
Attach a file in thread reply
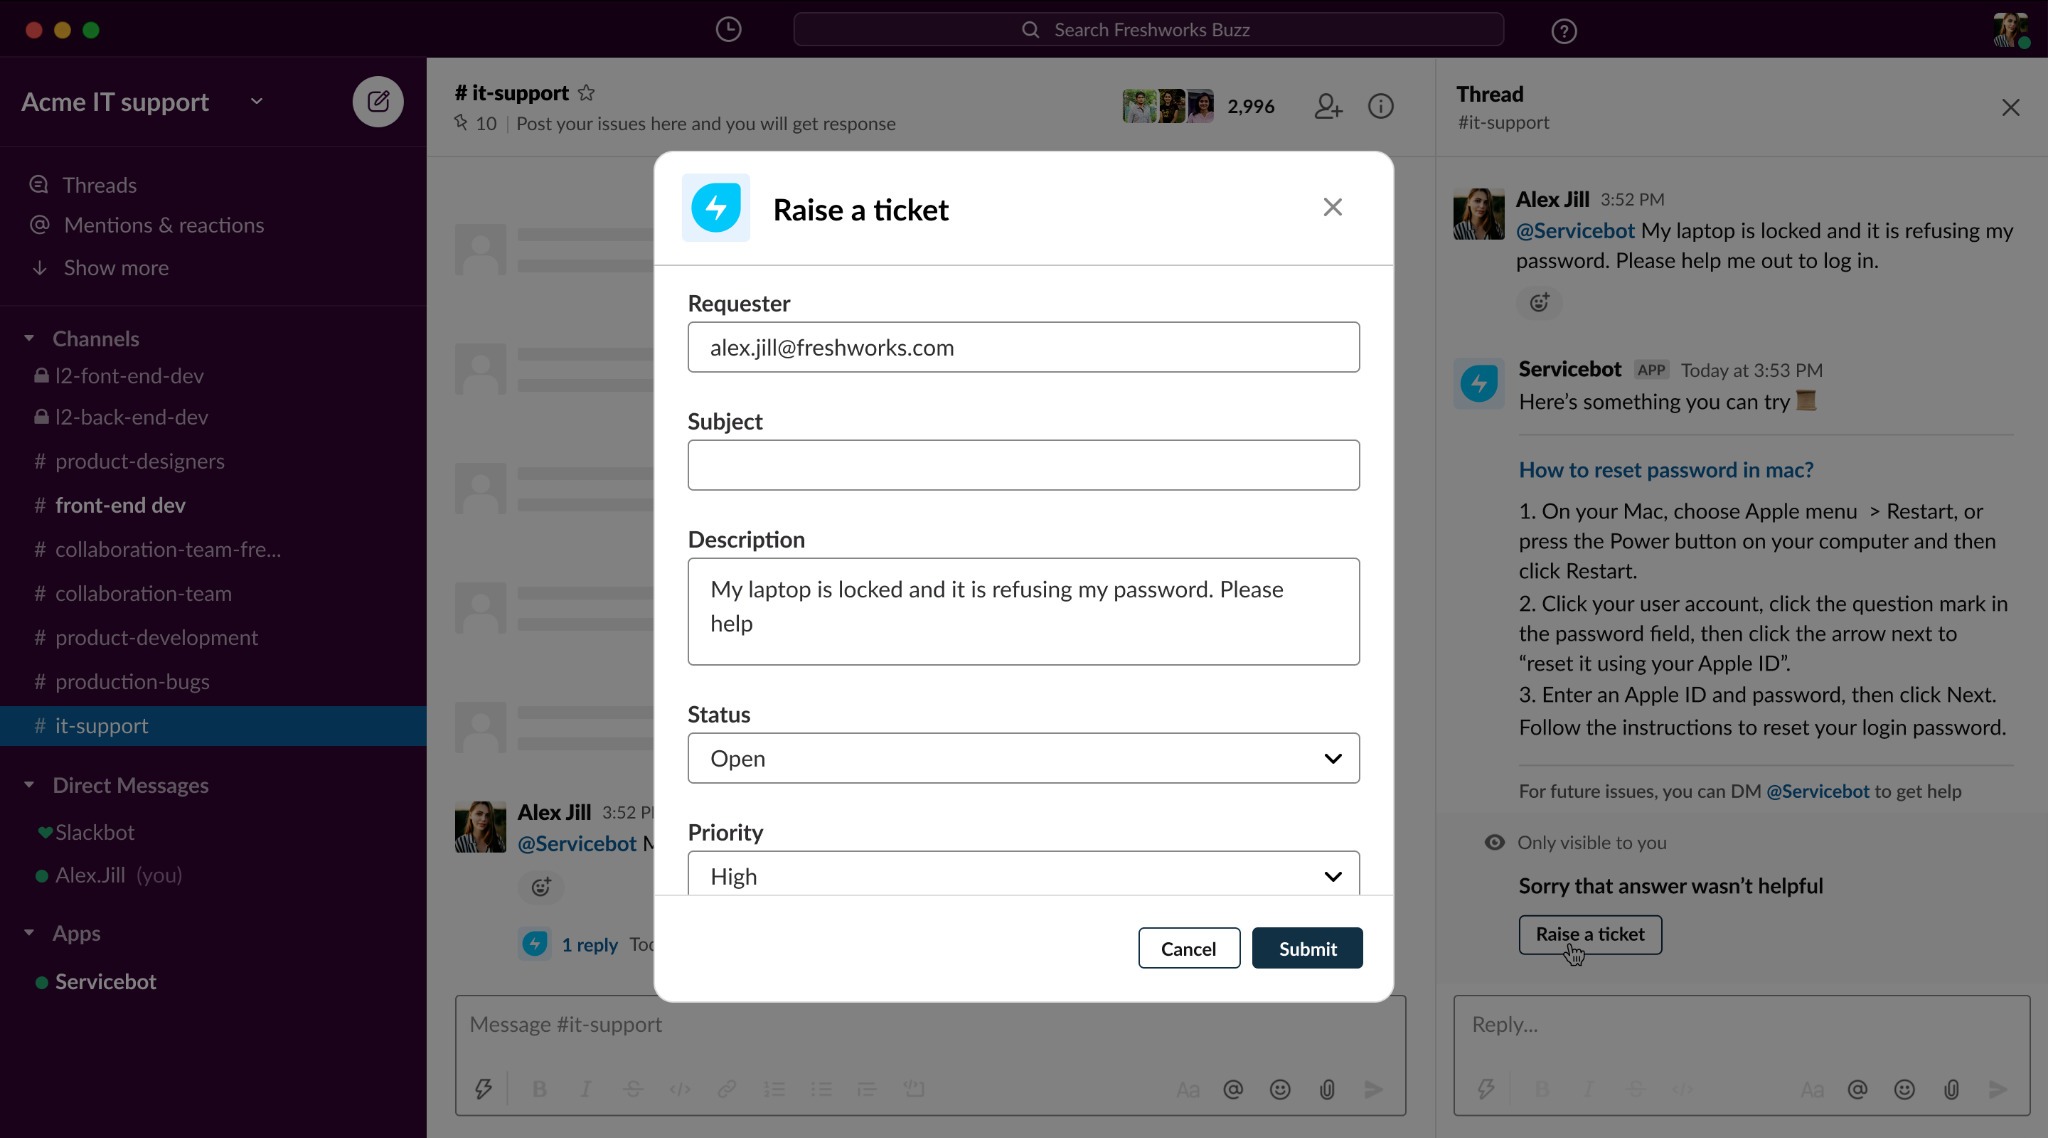click(x=1951, y=1089)
